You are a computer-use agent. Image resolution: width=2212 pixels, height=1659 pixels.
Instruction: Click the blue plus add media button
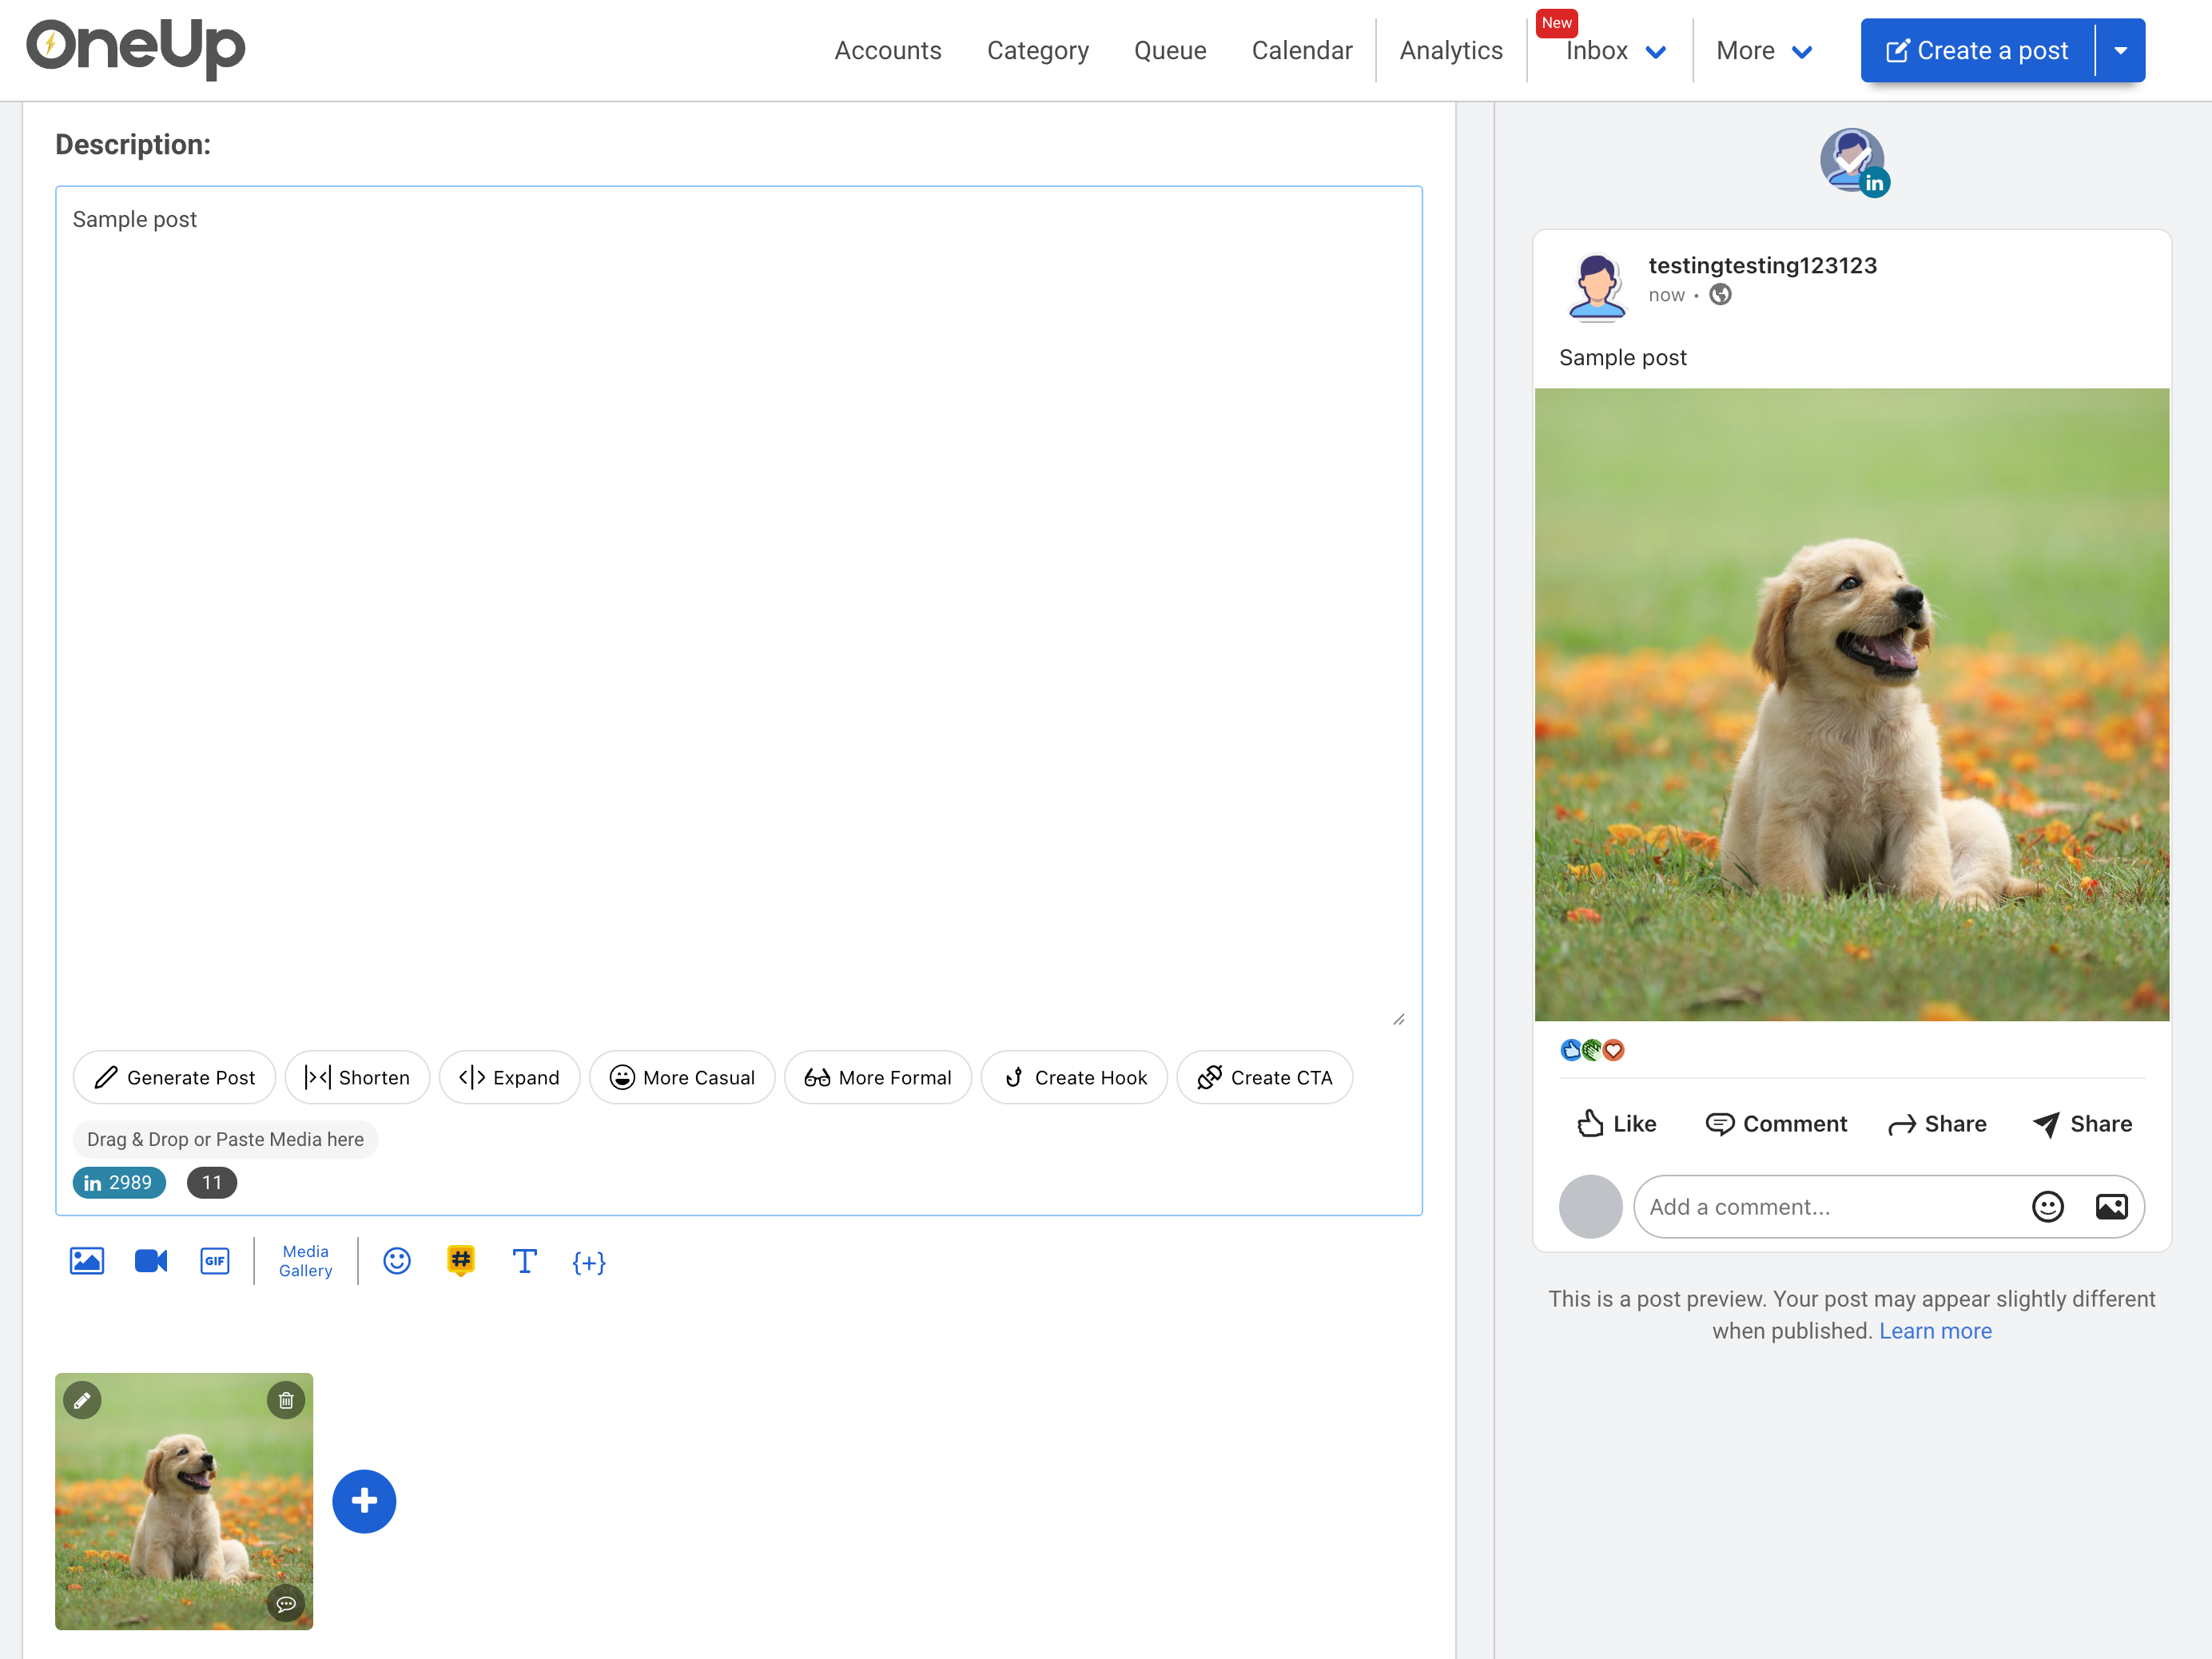(x=364, y=1501)
